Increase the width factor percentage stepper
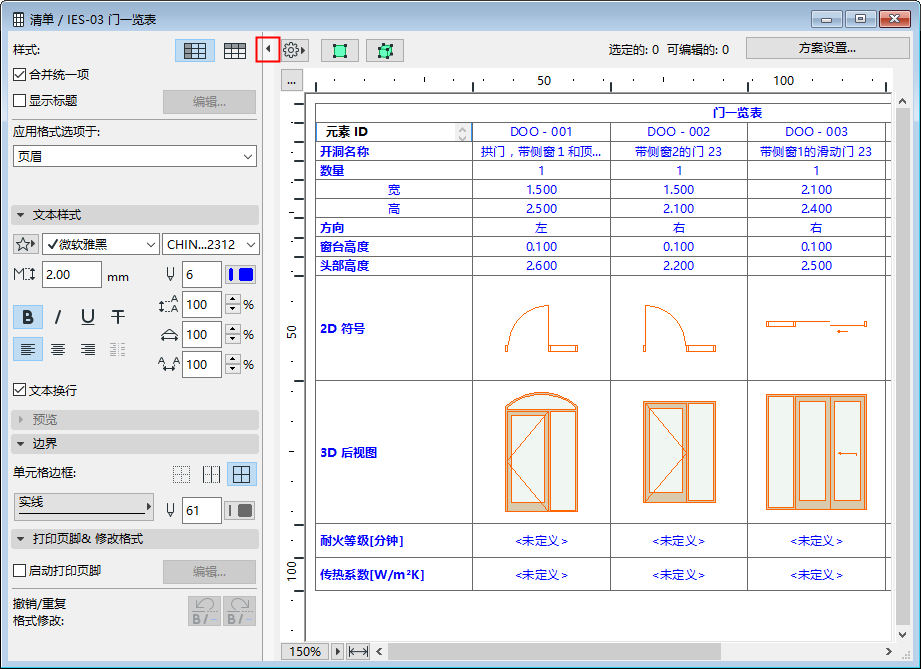This screenshot has width=921, height=669. (x=233, y=329)
